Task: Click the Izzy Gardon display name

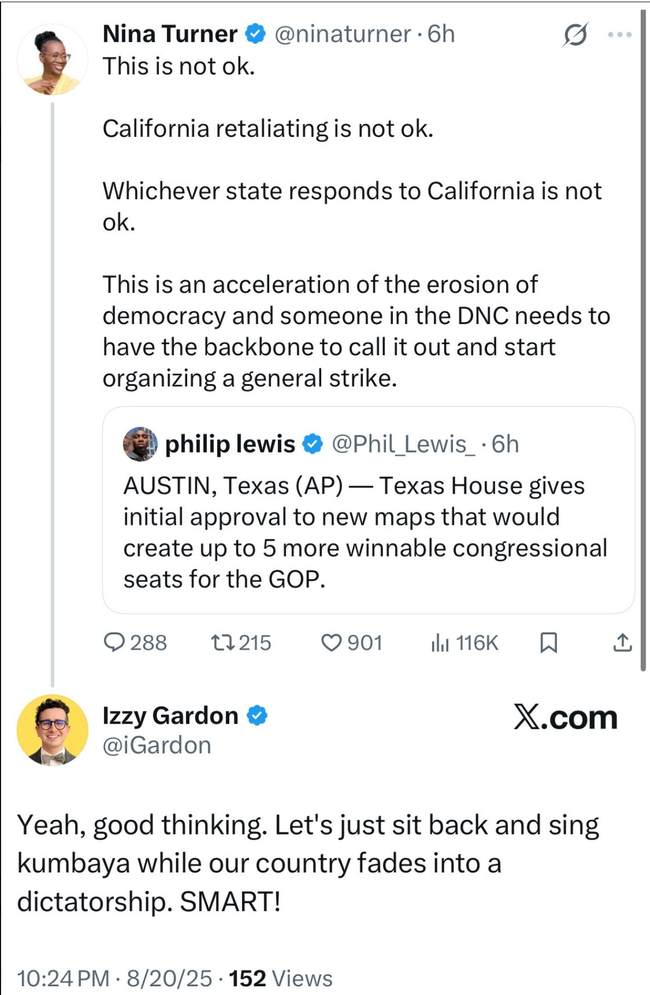Action: [170, 715]
